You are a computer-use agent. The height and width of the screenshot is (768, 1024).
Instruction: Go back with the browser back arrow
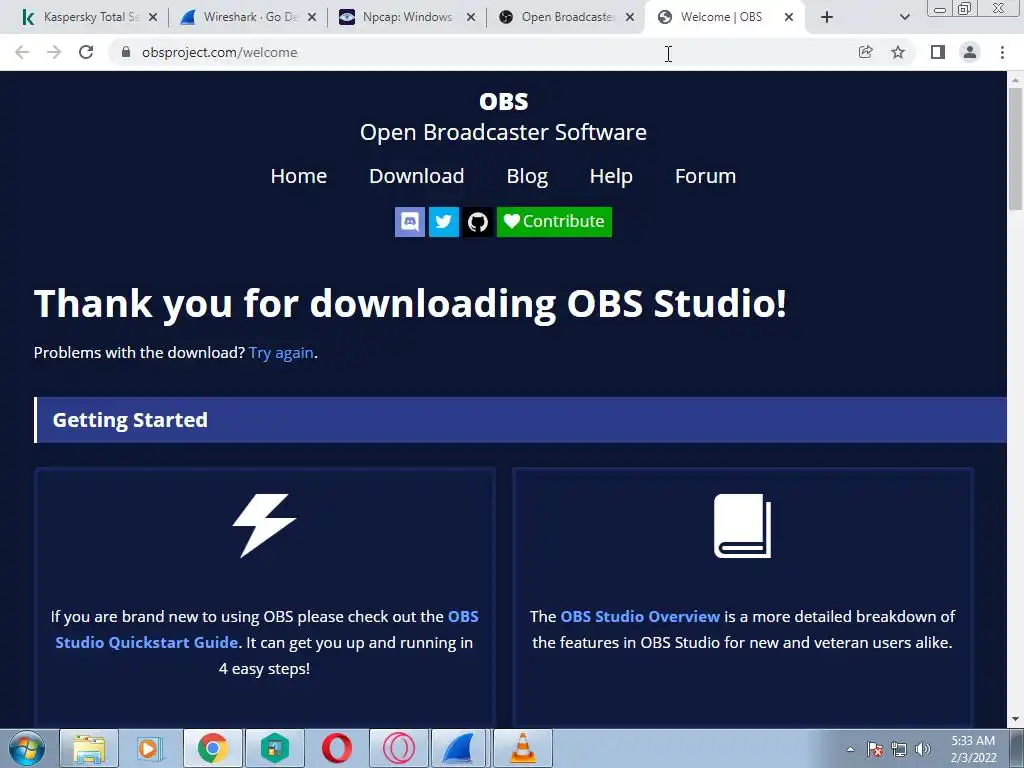(x=22, y=52)
